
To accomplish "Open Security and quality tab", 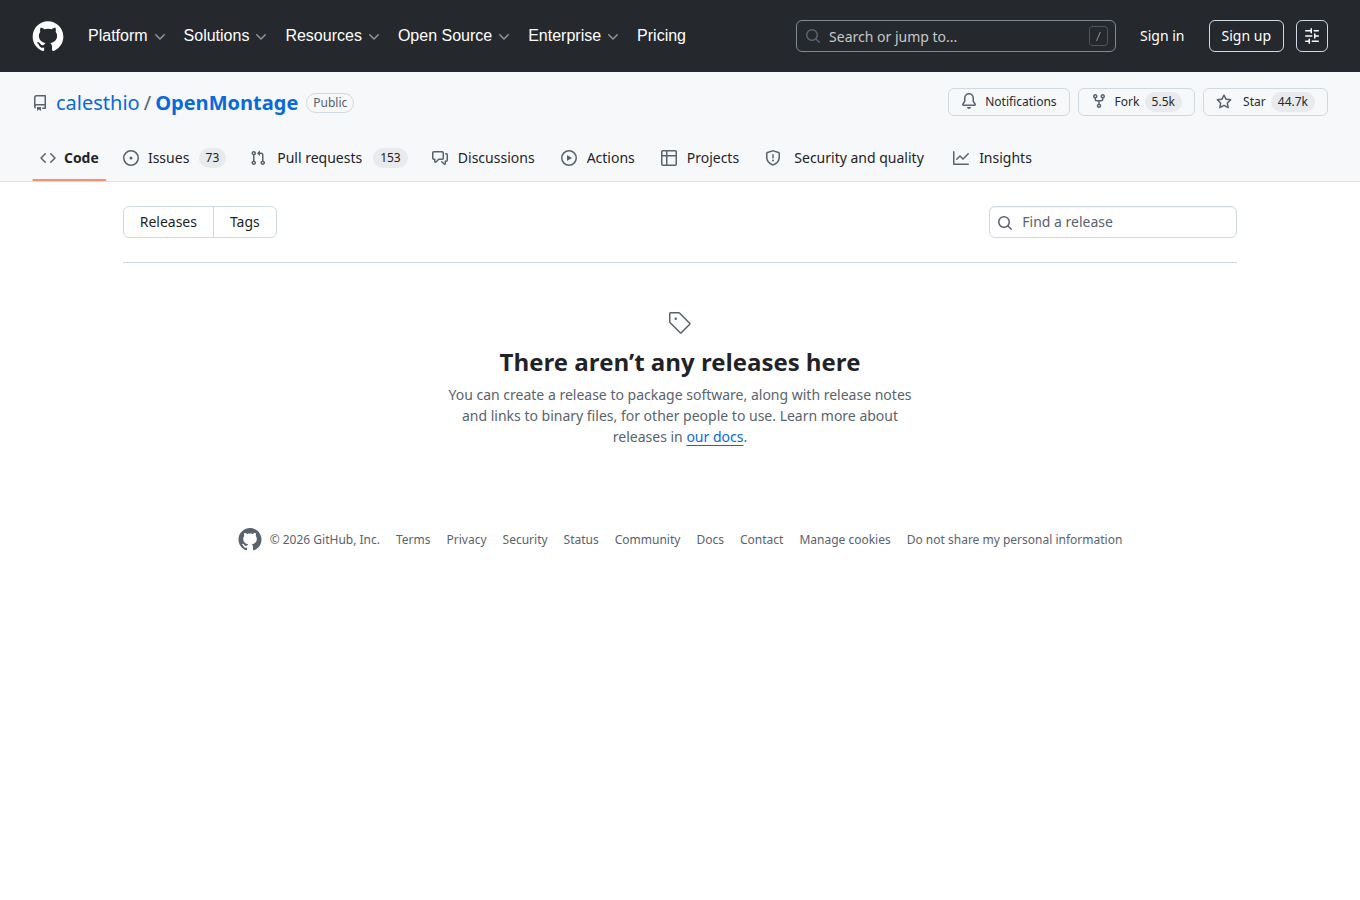I will (845, 158).
